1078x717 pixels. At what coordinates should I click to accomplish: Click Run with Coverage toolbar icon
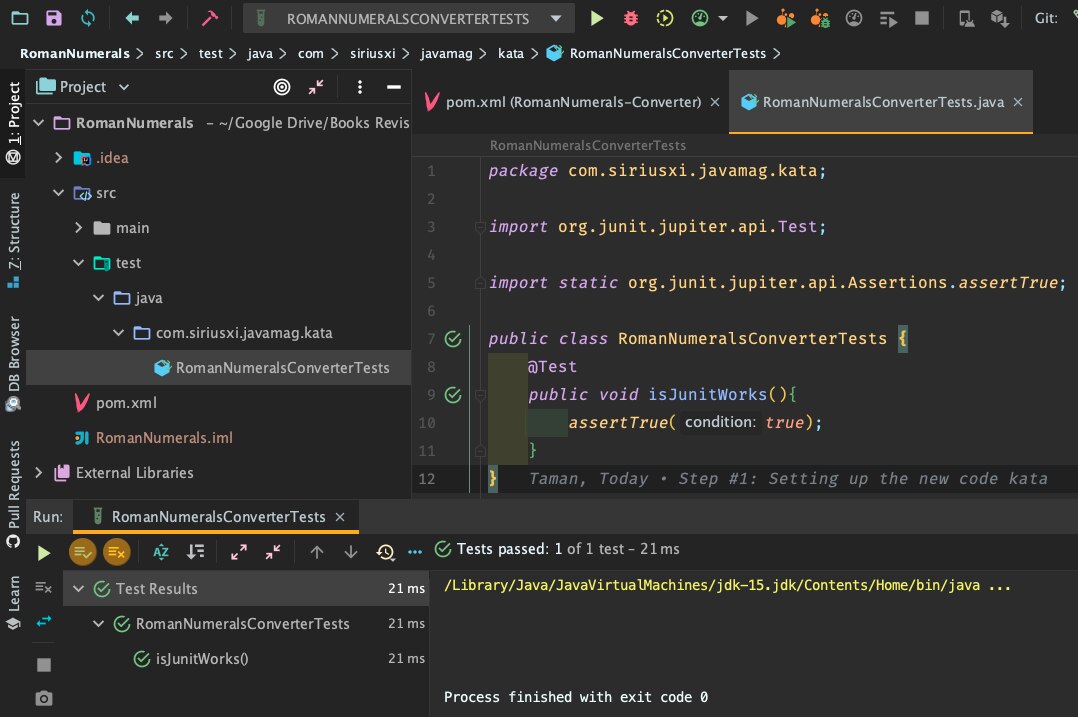coord(665,18)
